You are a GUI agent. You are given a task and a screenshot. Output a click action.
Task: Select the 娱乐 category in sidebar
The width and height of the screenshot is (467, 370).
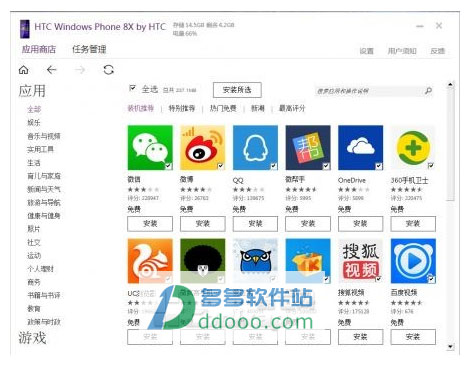point(34,123)
